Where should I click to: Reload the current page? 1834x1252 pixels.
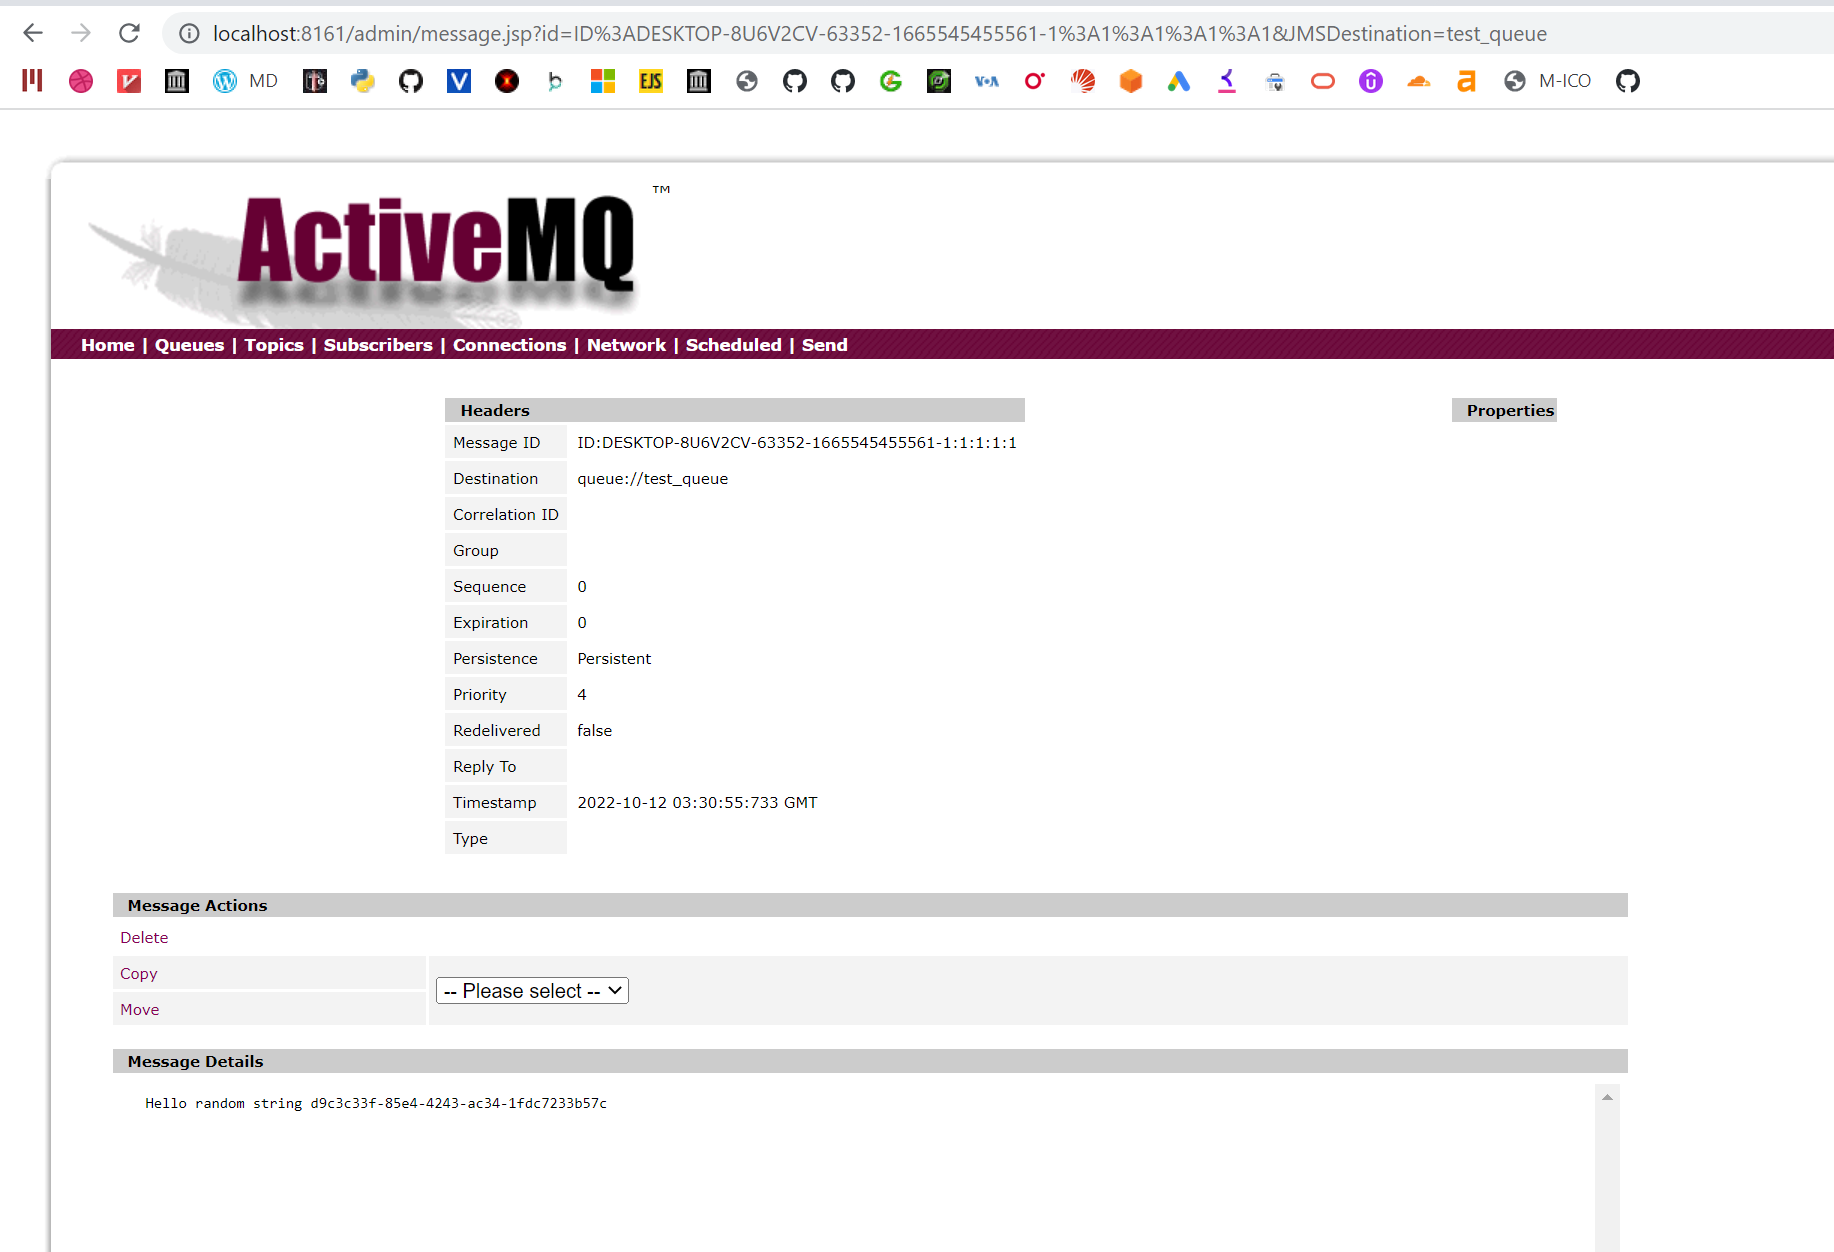coord(129,33)
